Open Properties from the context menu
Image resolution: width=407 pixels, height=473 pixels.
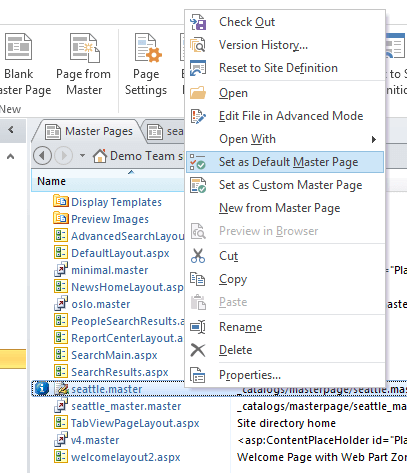click(x=250, y=375)
